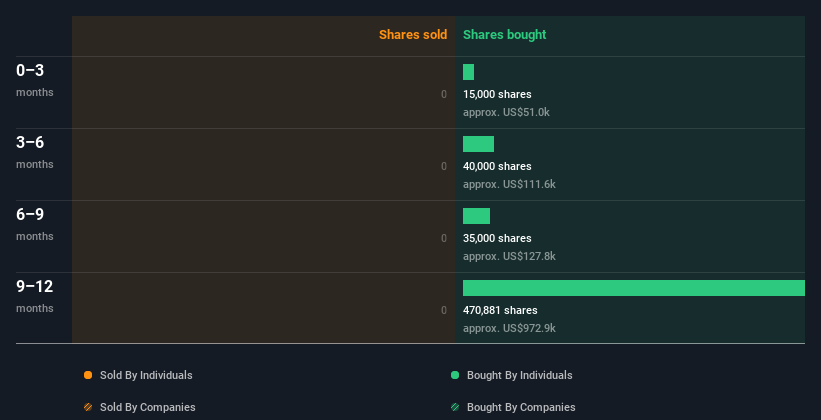Click the 3–6 months green bar
821x420 pixels.
click(x=479, y=144)
